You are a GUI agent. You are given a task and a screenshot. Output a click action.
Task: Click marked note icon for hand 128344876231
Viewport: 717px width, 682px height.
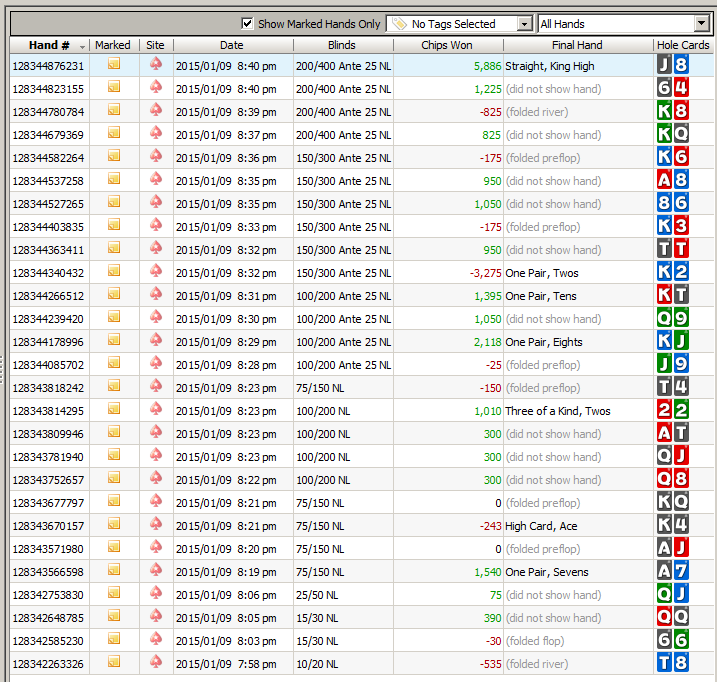click(114, 64)
